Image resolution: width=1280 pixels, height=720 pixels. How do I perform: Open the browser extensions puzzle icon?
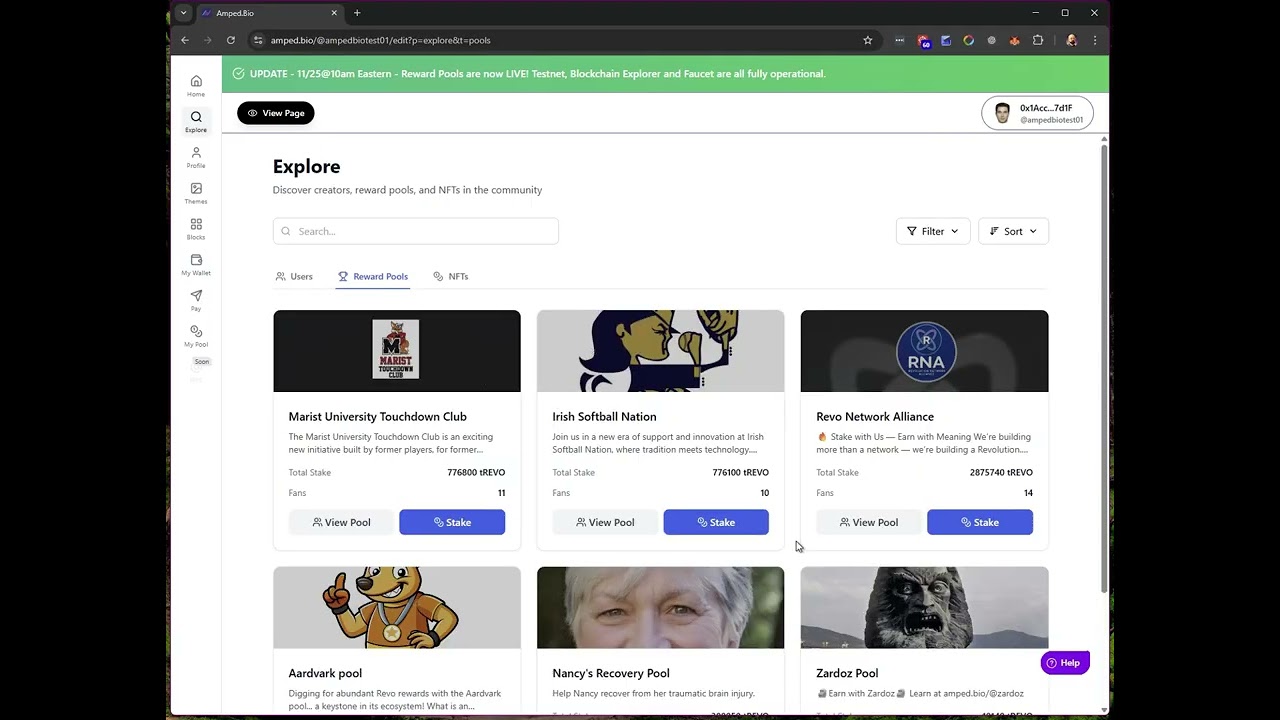pyautogui.click(x=1038, y=40)
